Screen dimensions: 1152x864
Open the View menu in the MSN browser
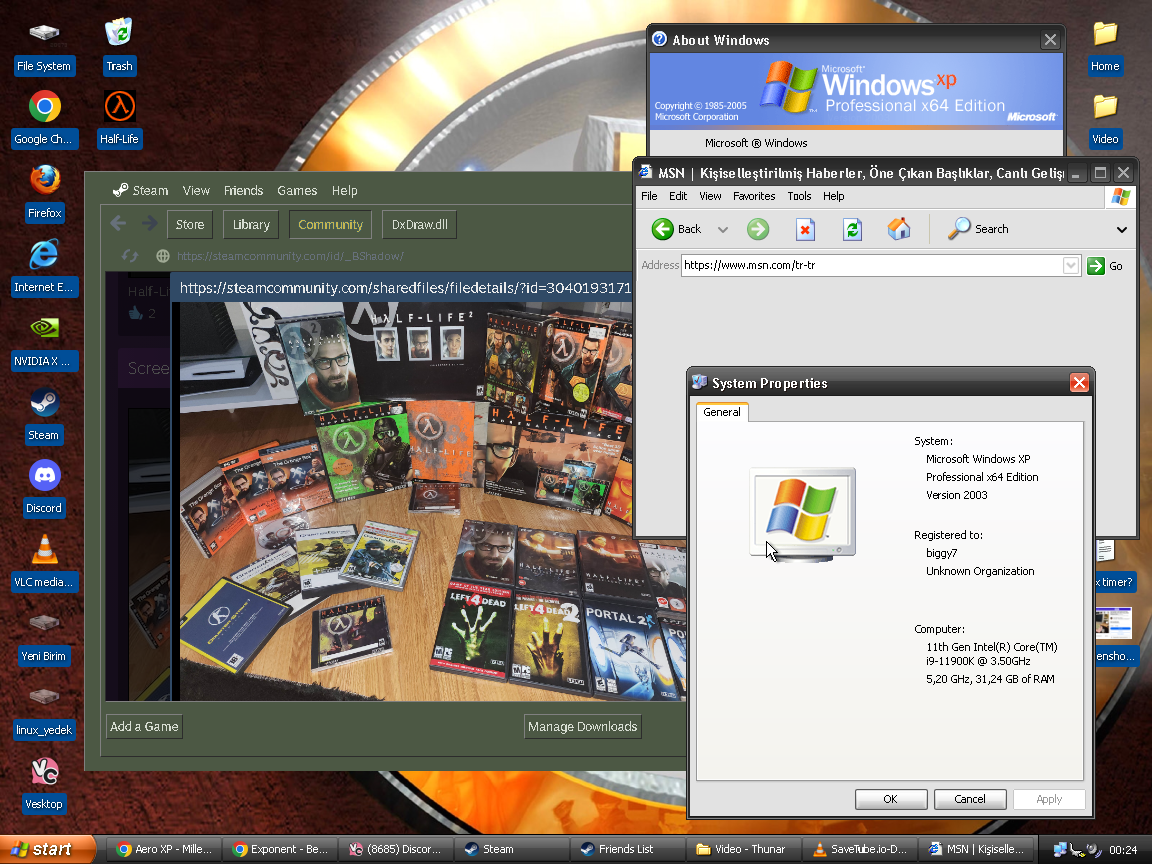pyautogui.click(x=710, y=196)
